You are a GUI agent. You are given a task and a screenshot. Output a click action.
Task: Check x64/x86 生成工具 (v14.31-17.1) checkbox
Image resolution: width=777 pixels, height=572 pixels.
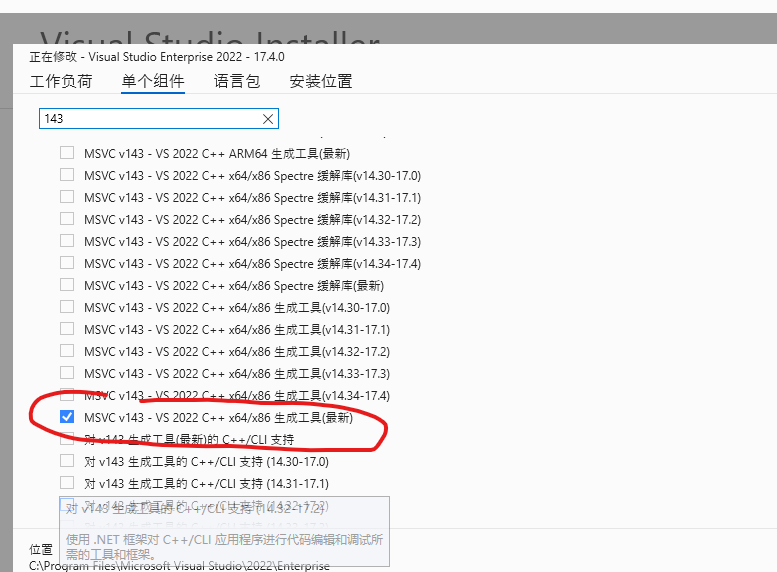tap(67, 329)
